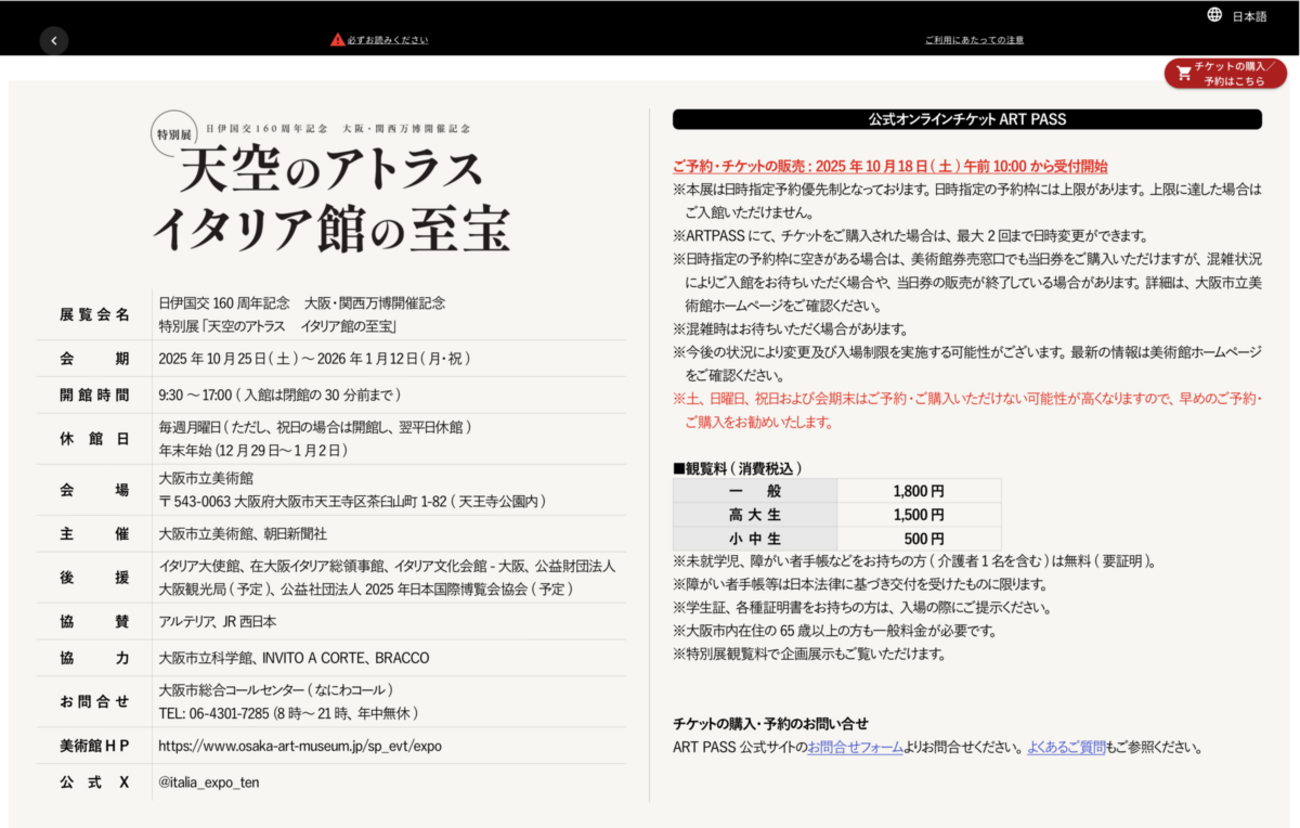Click the 一般 1,800円 price row

point(837,491)
